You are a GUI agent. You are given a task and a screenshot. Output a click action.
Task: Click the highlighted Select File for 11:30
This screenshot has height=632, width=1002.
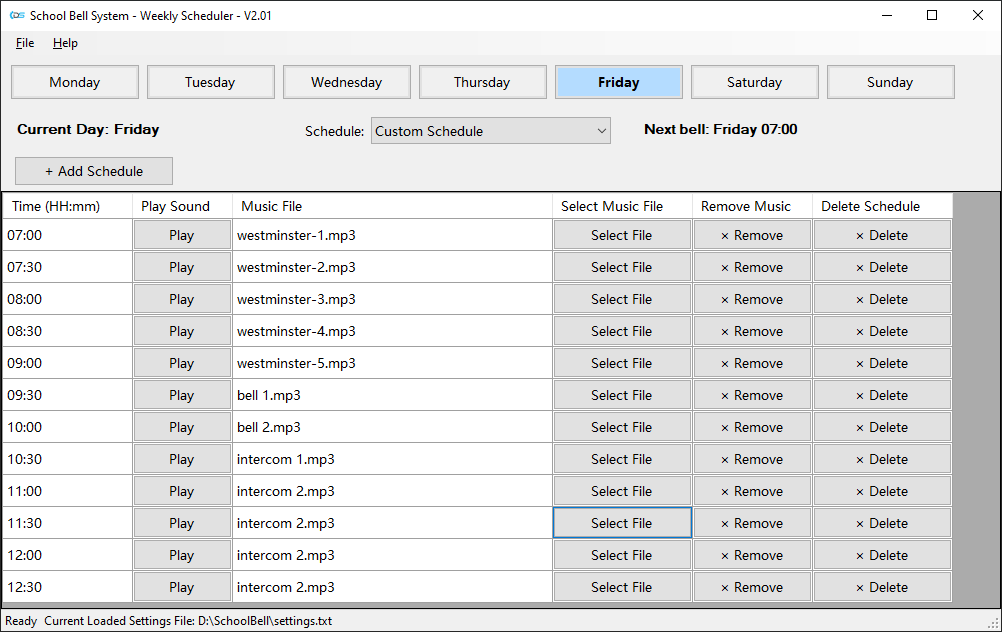(x=622, y=523)
